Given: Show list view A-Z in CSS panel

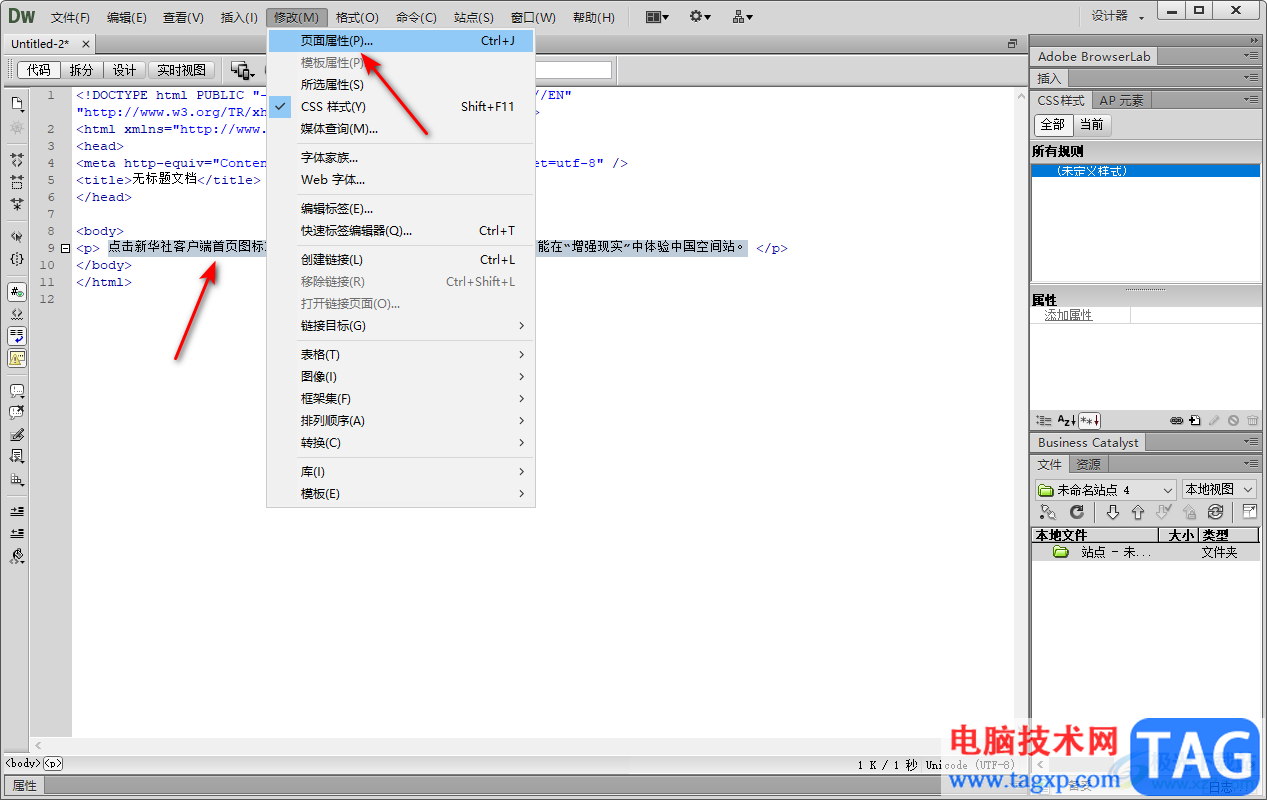Looking at the screenshot, I should pos(1067,421).
